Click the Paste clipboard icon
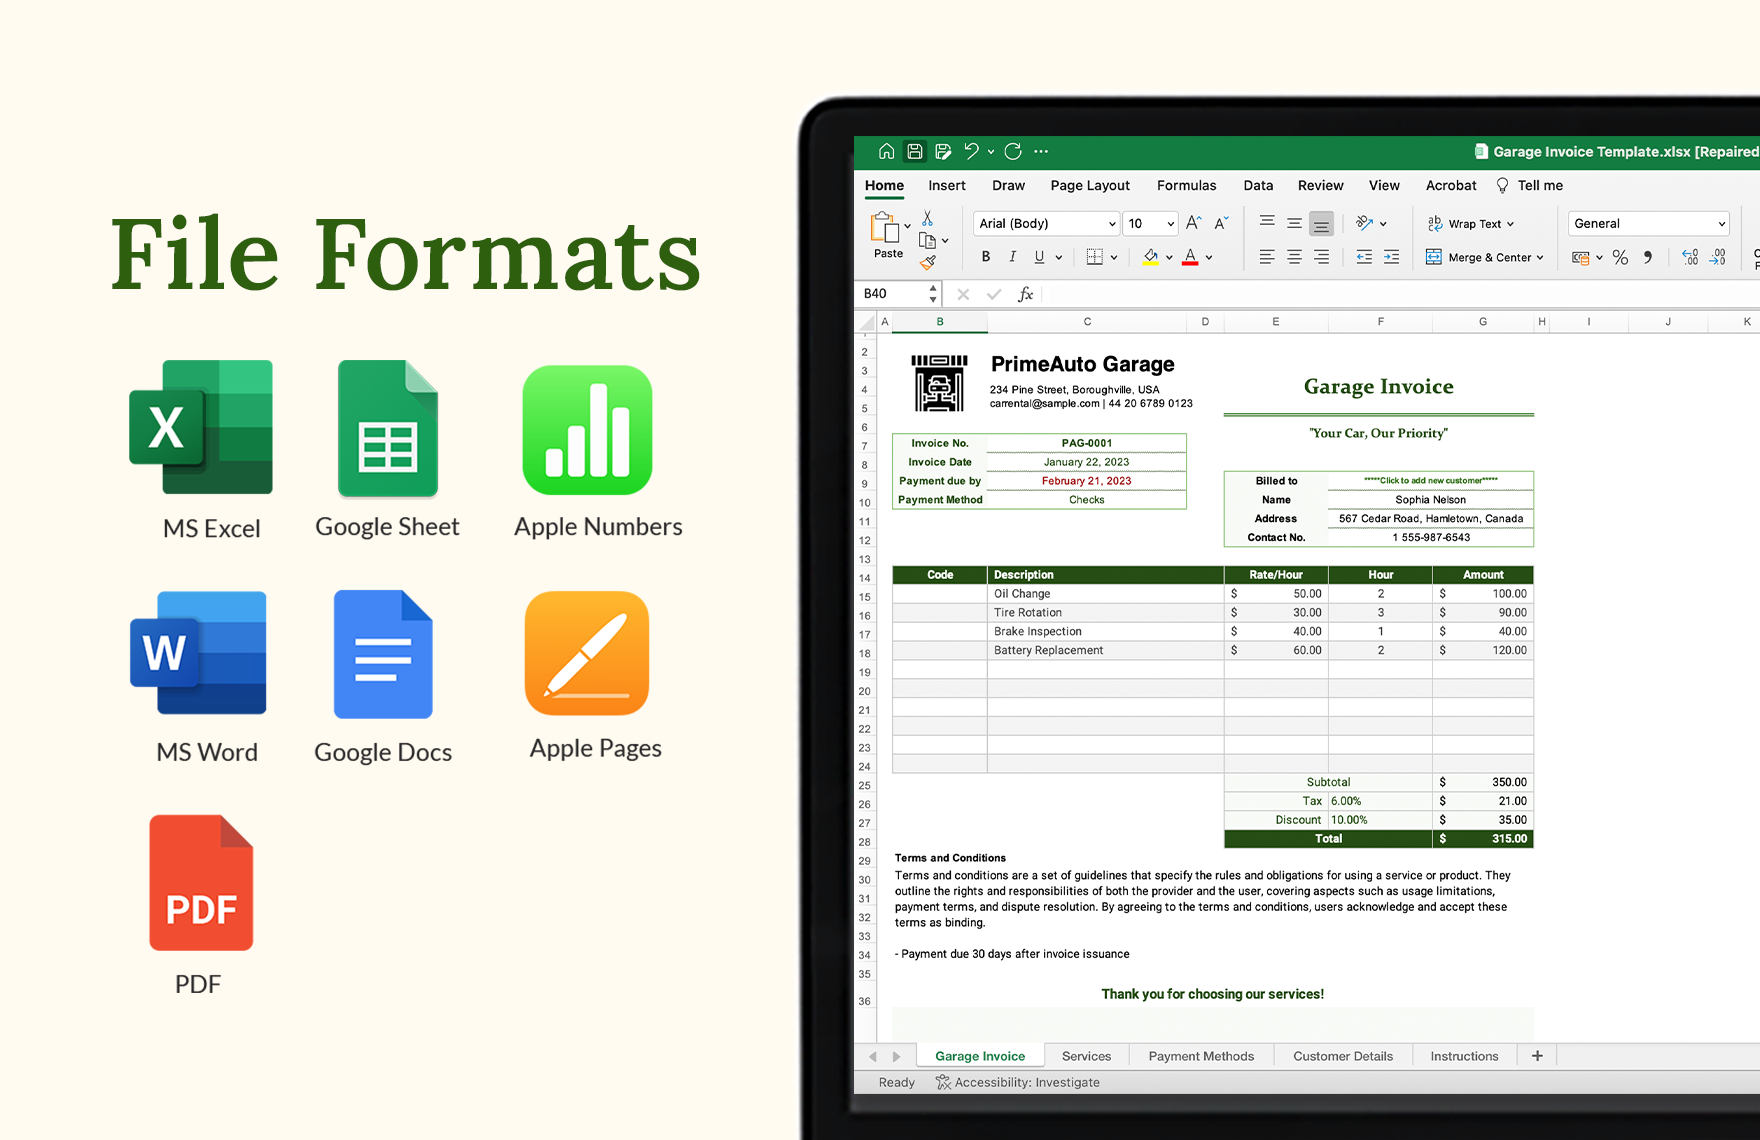The image size is (1760, 1140). pos(885,227)
